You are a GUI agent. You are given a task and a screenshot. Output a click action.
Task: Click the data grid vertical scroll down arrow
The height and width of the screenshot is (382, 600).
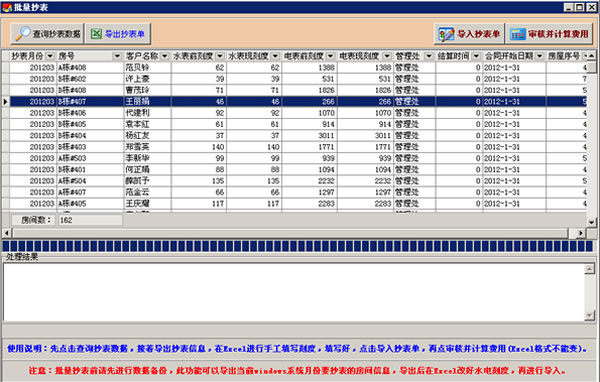pos(592,222)
